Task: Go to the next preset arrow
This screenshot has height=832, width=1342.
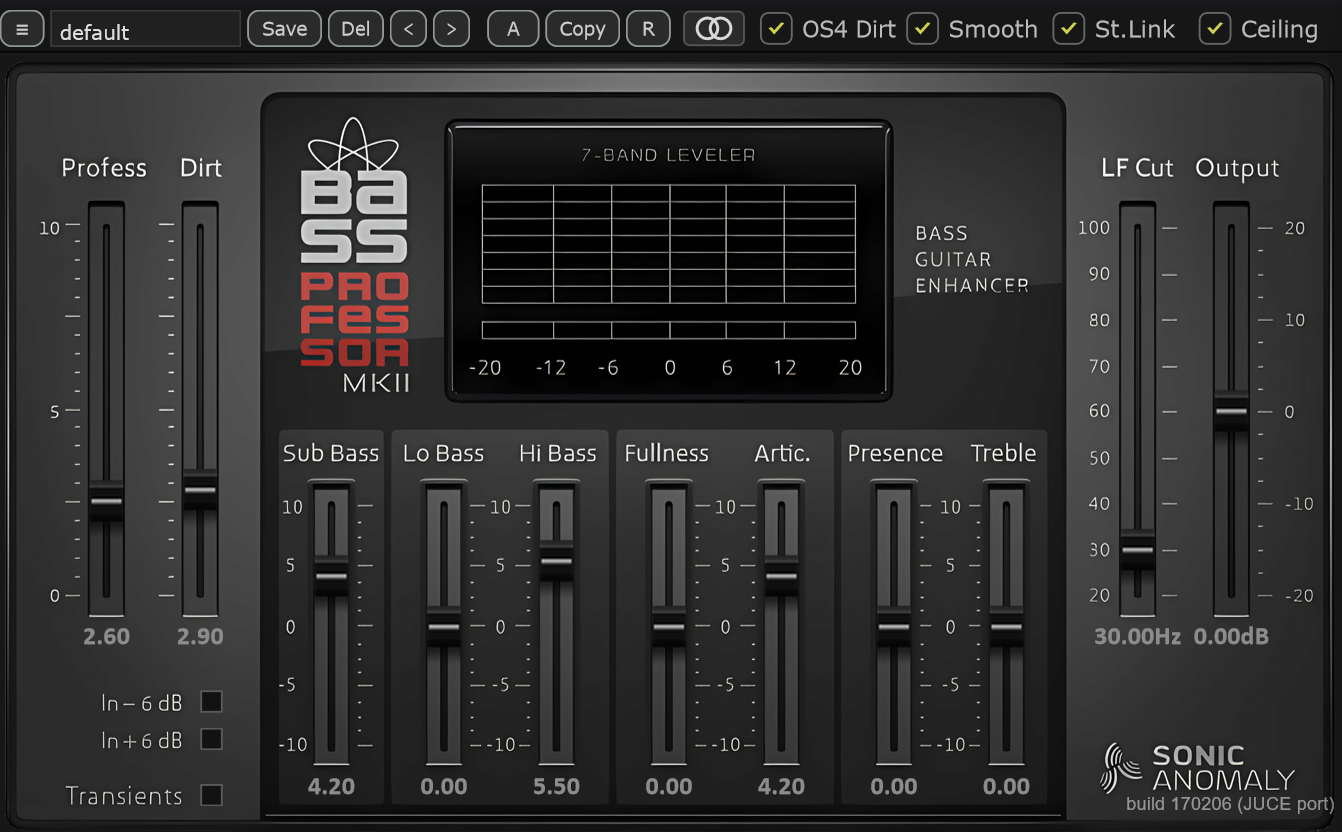Action: pyautogui.click(x=452, y=29)
